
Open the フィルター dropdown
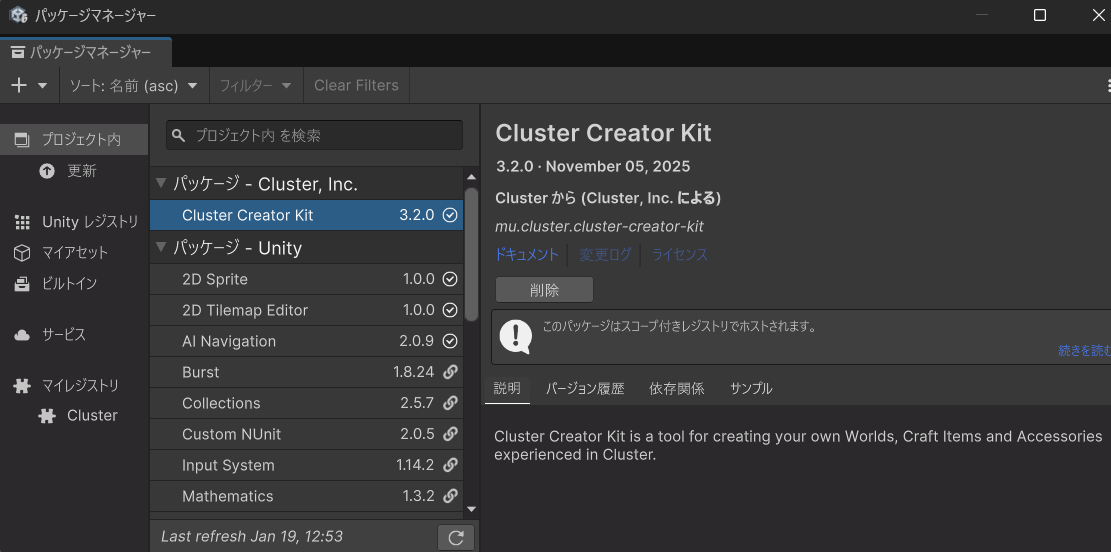click(256, 85)
